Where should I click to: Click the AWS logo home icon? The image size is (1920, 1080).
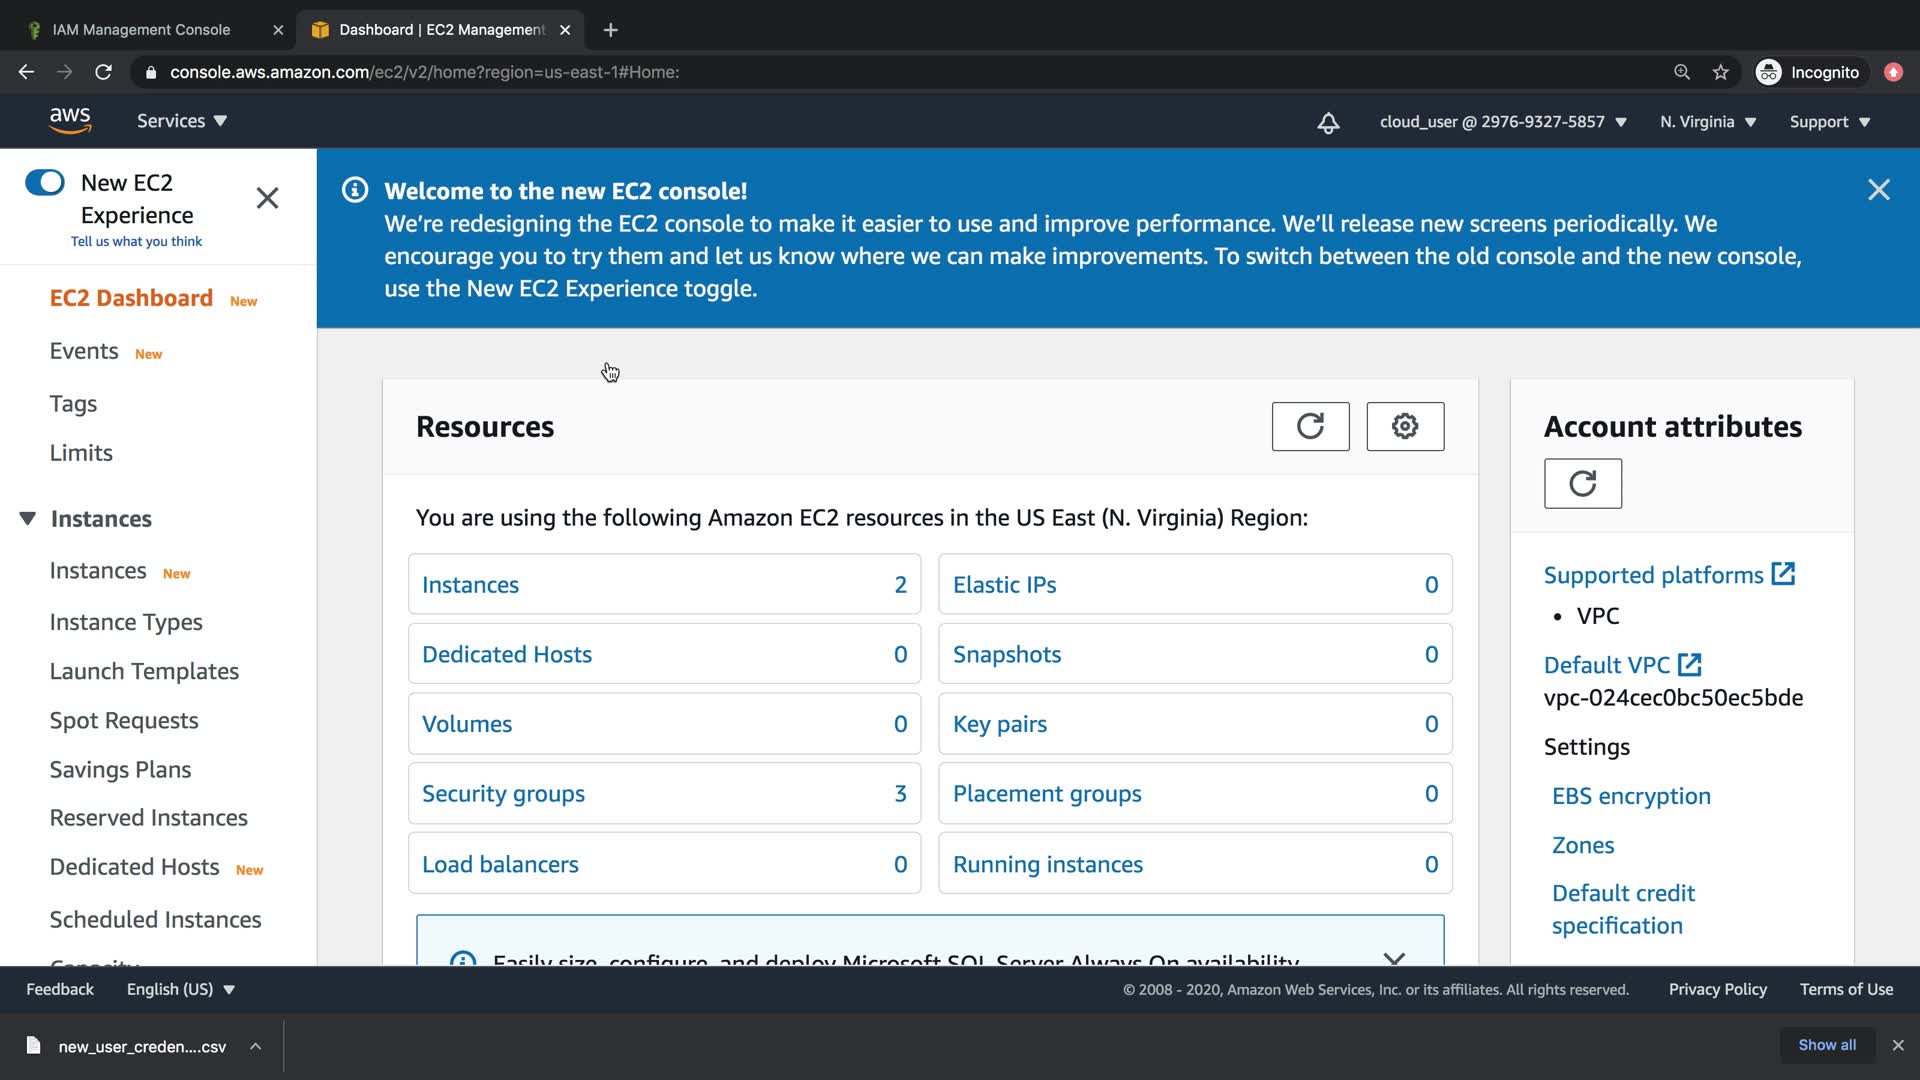(70, 120)
